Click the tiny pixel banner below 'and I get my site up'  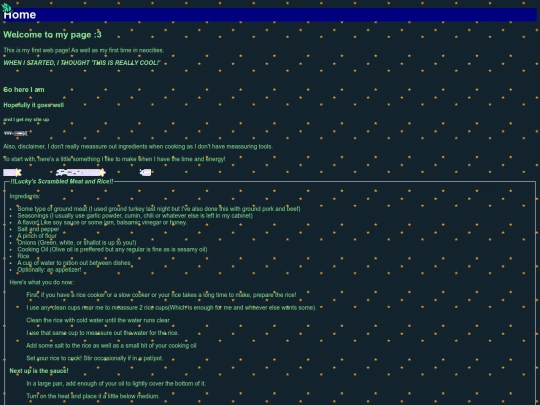[x=15, y=133]
